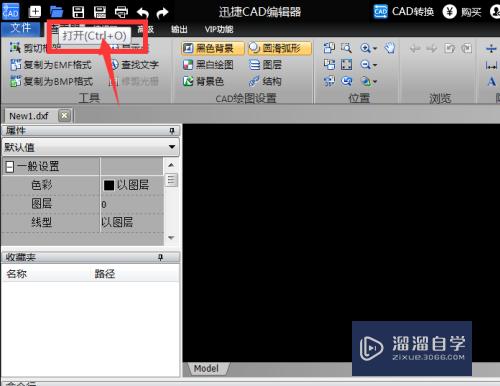Click the Print icon in quick toolbar
This screenshot has height=386, width=500.
pyautogui.click(x=121, y=12)
